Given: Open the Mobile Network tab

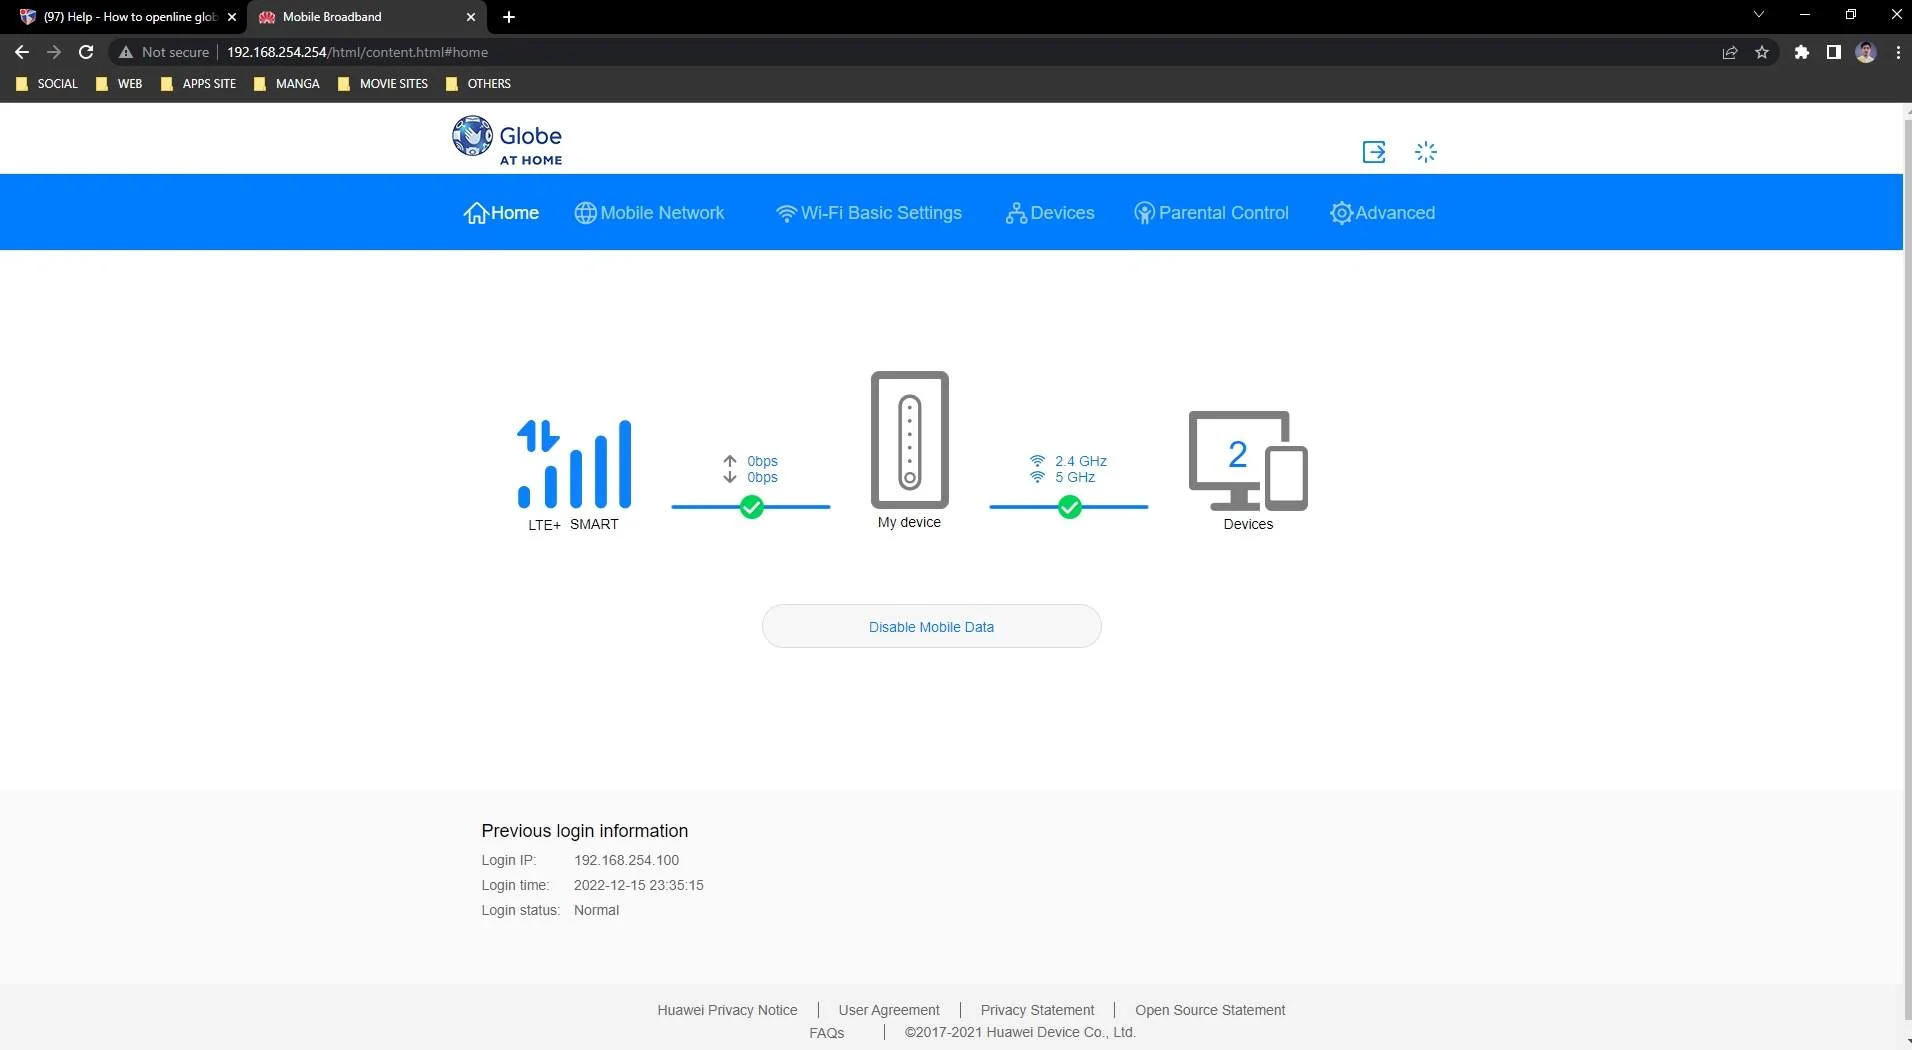Looking at the screenshot, I should pyautogui.click(x=649, y=213).
